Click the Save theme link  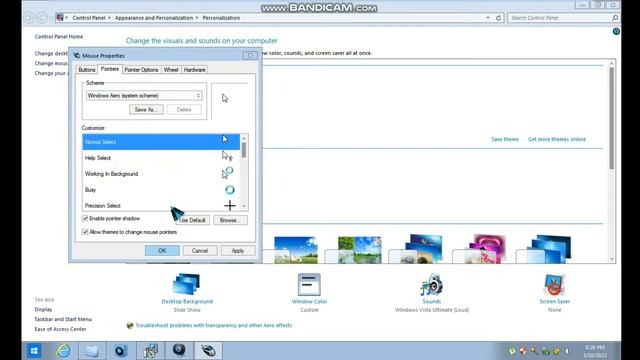[505, 139]
